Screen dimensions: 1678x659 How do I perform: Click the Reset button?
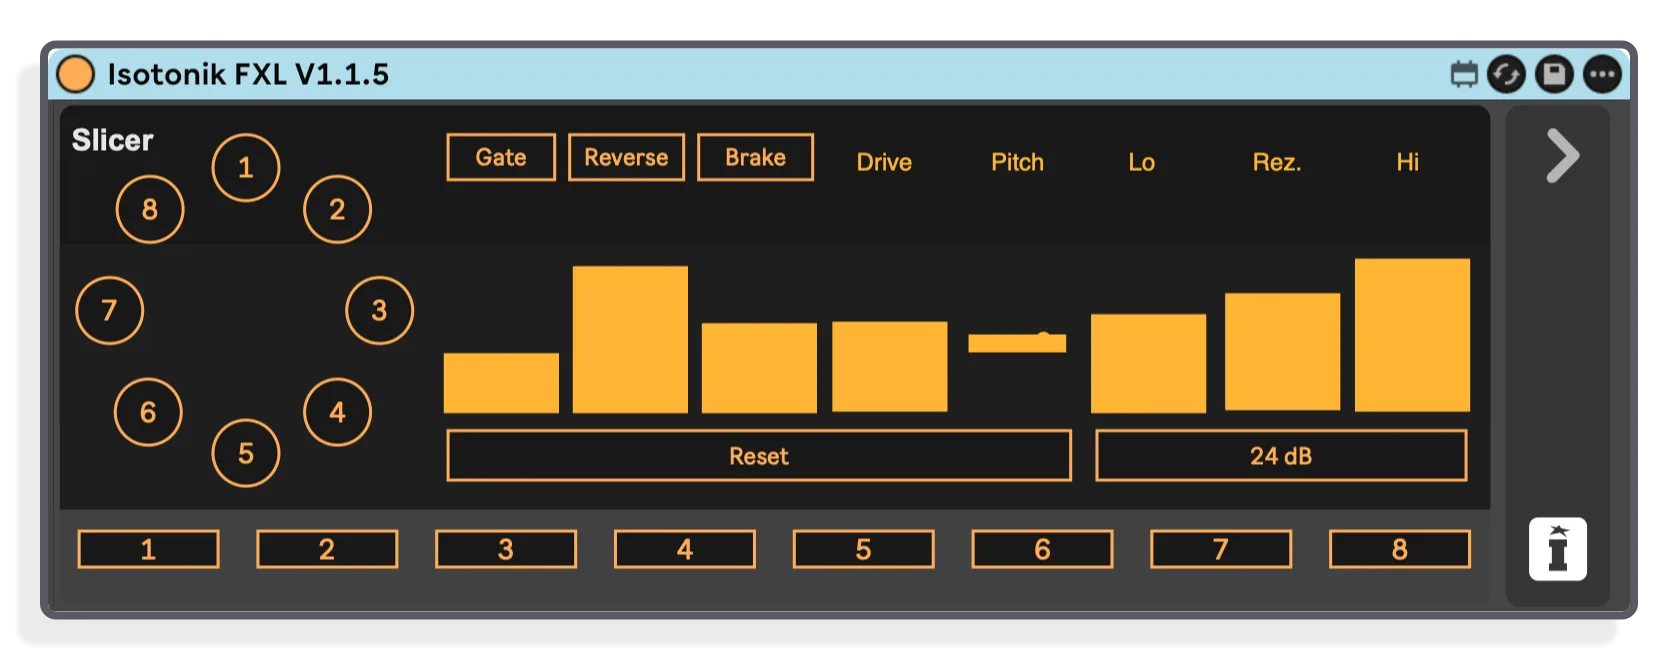759,456
